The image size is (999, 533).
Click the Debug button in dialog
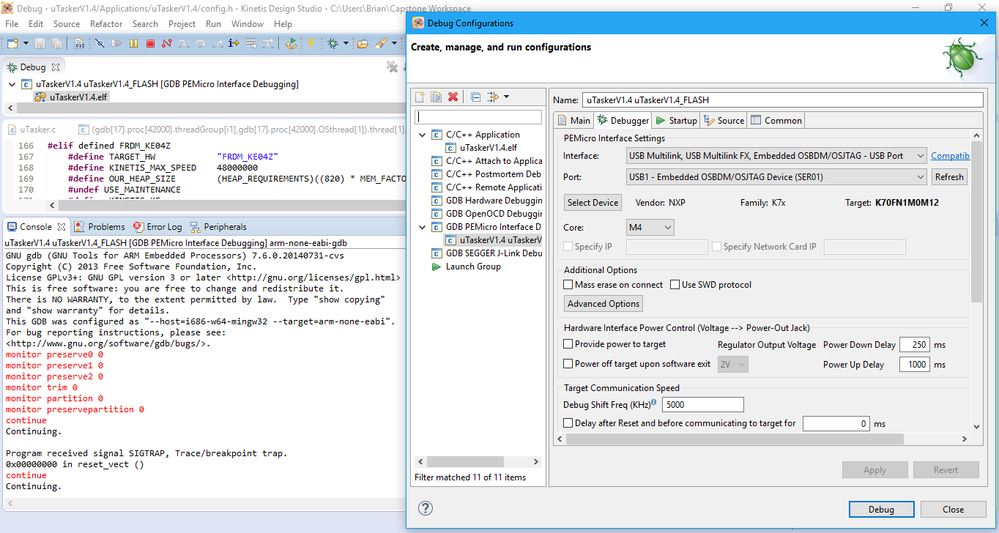point(881,509)
